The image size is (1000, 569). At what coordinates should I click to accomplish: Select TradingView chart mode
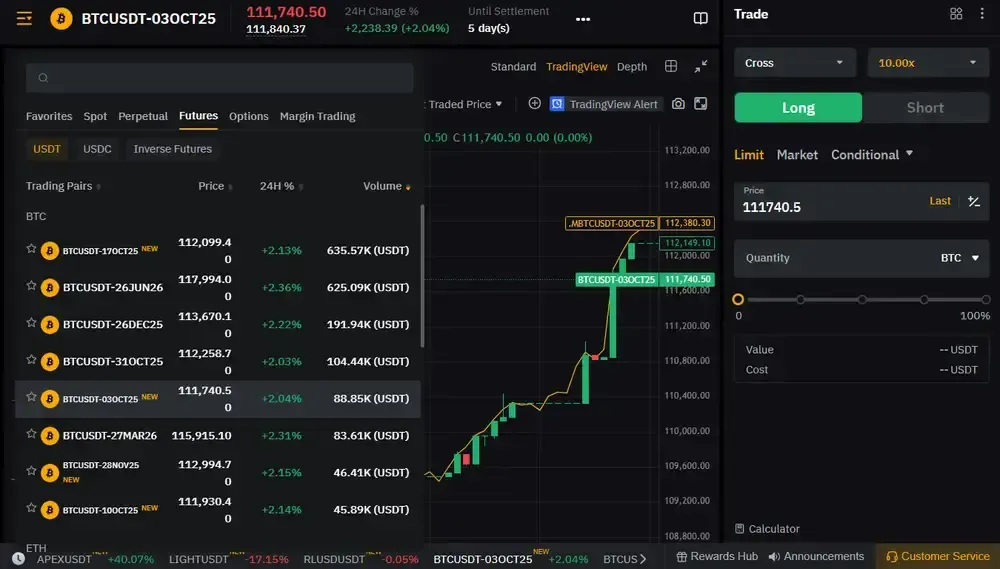[x=577, y=66]
